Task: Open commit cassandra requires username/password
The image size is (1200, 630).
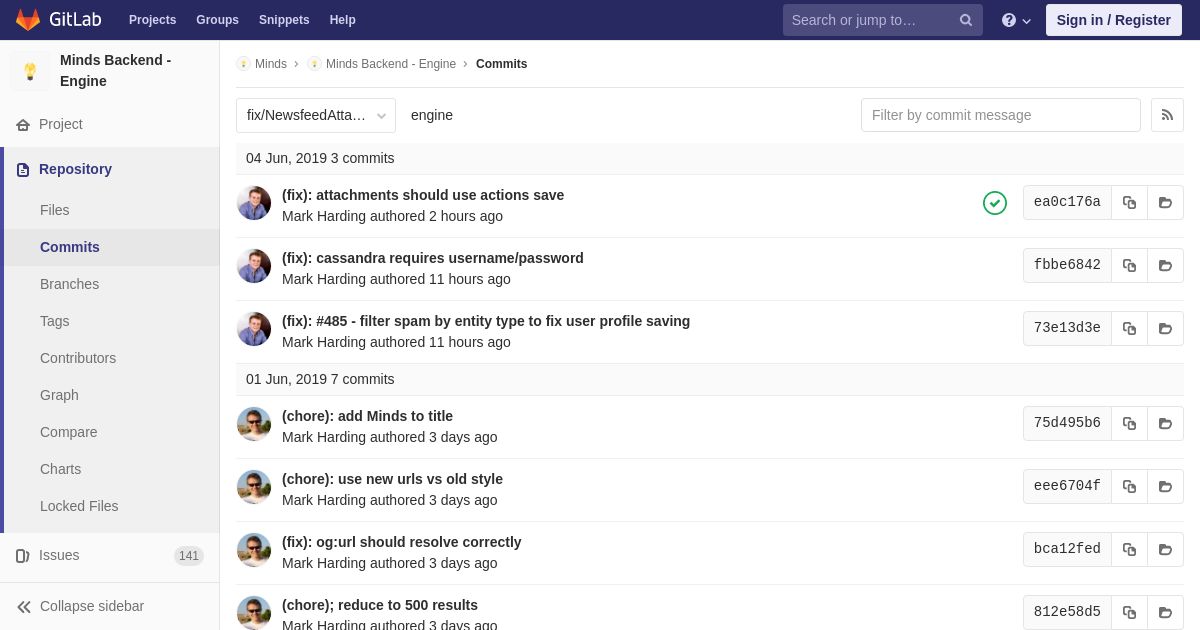Action: pyautogui.click(x=433, y=258)
